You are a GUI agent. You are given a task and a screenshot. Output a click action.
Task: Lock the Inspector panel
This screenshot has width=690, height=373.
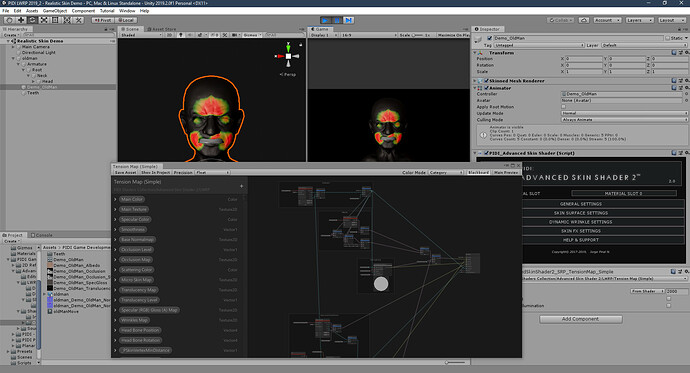click(x=679, y=29)
